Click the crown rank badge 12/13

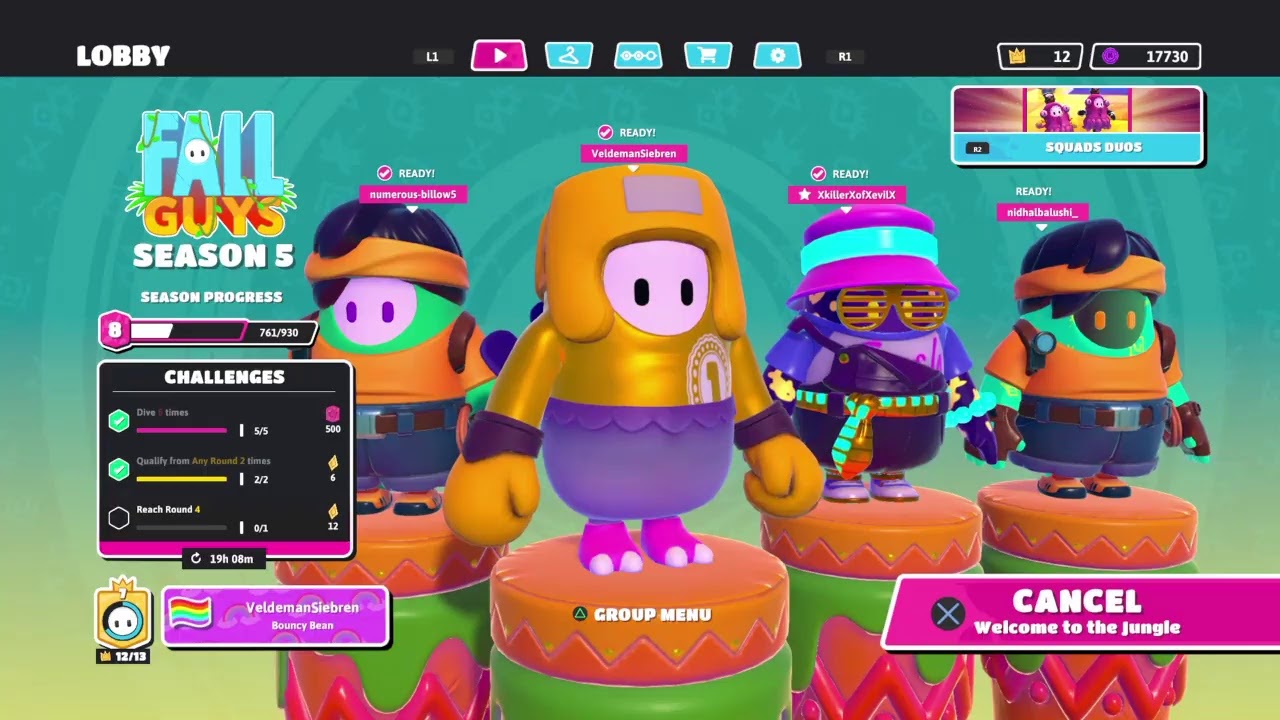tap(122, 621)
